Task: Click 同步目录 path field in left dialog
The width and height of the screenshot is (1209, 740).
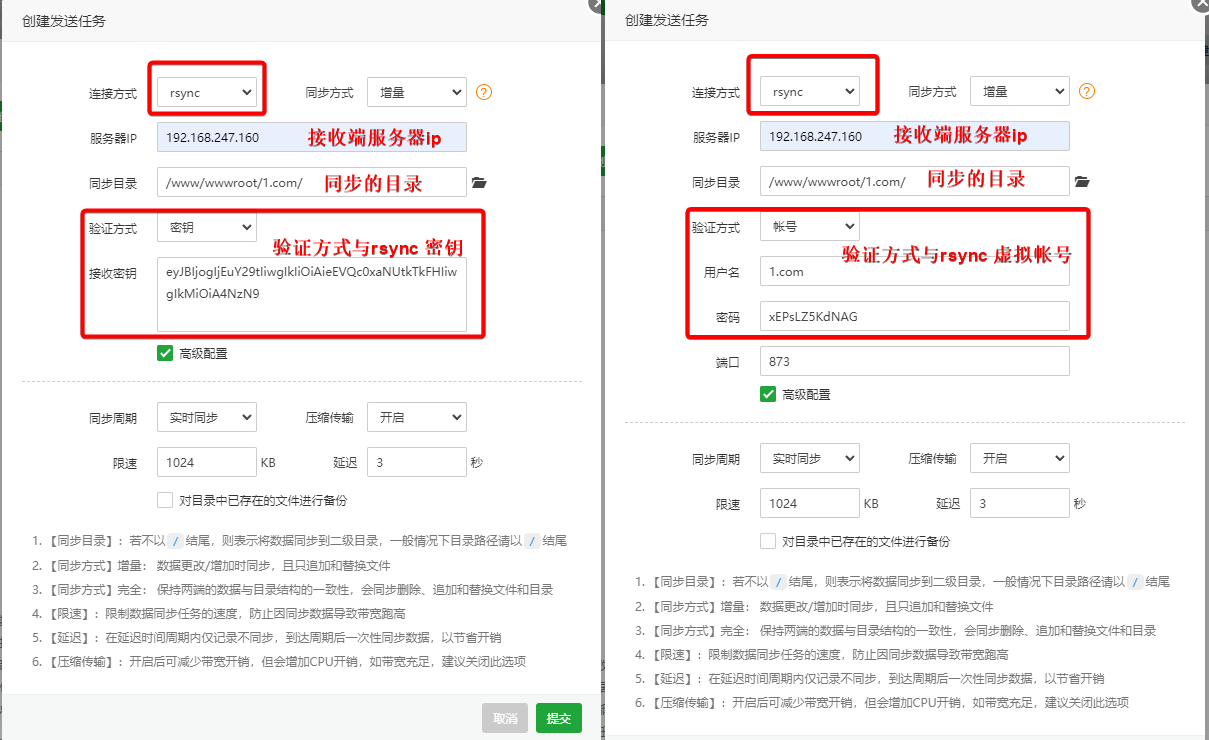Action: point(312,182)
